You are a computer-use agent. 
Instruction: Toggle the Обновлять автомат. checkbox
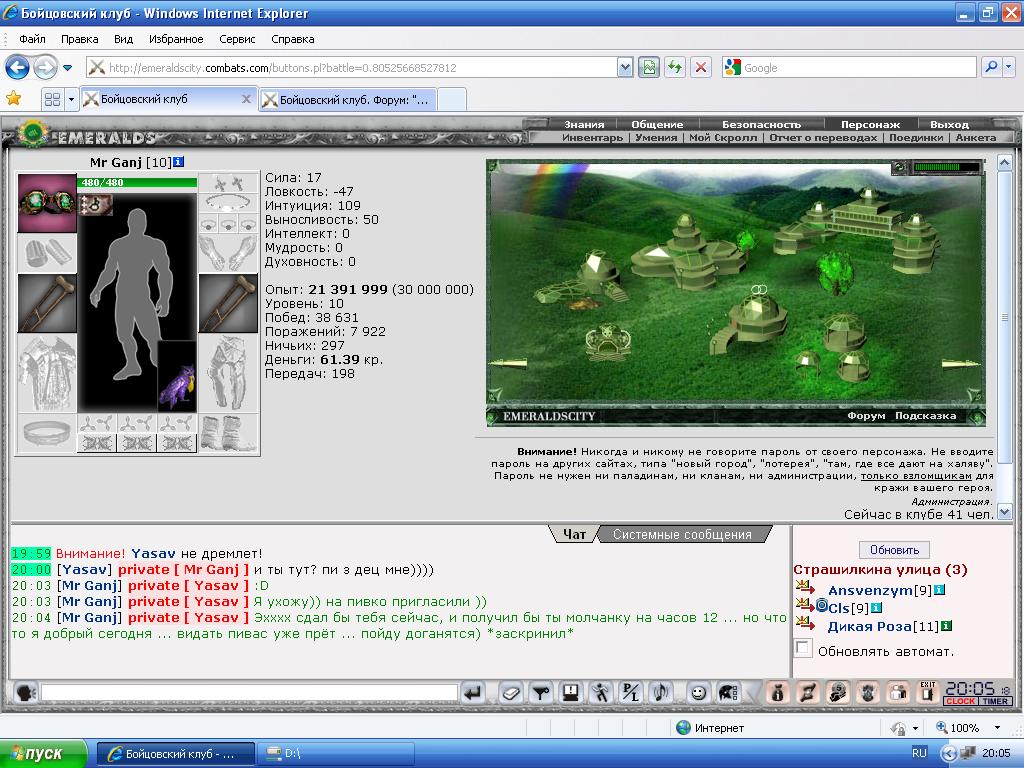coord(803,649)
